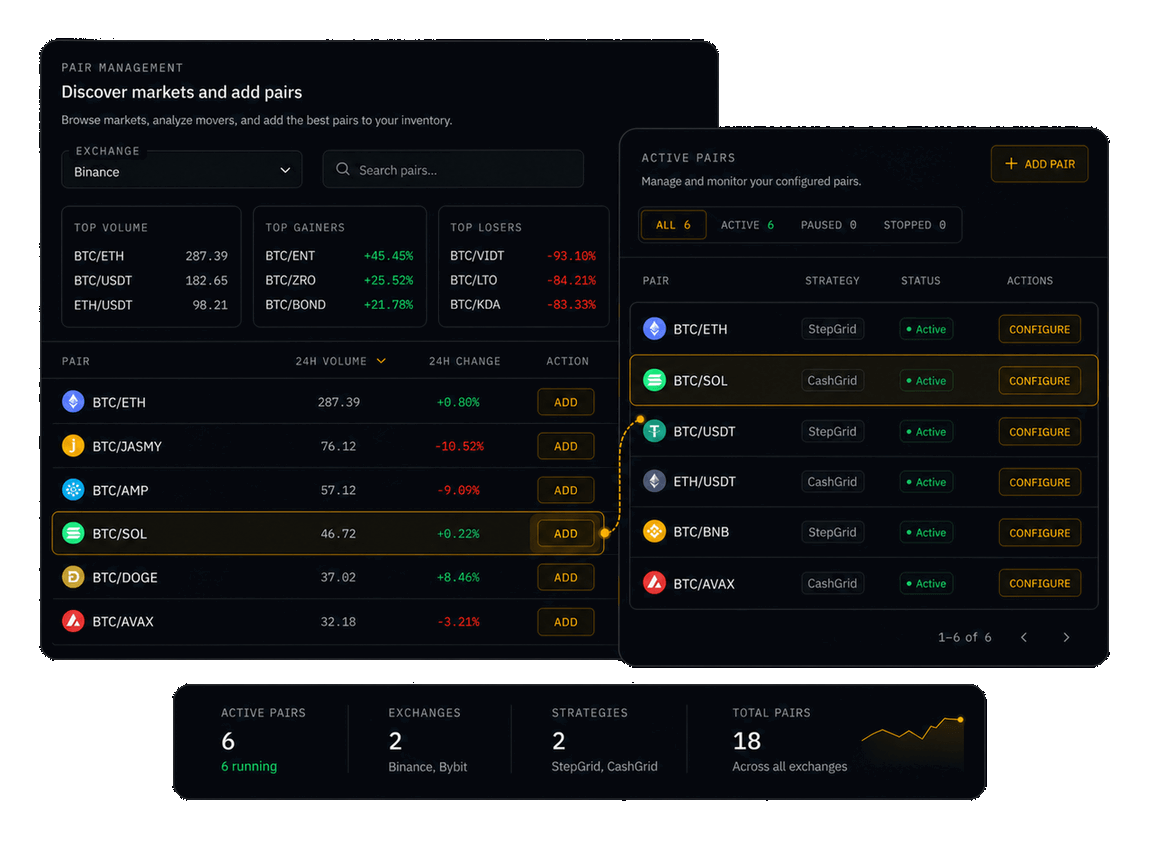Go to next page of active pairs
The image size is (1152, 864).
click(x=1066, y=638)
